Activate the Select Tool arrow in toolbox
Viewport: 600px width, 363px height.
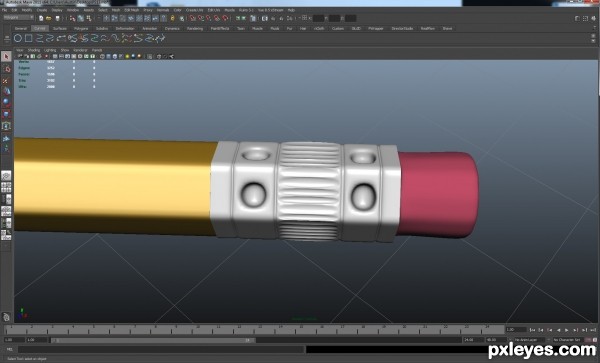tap(6, 57)
